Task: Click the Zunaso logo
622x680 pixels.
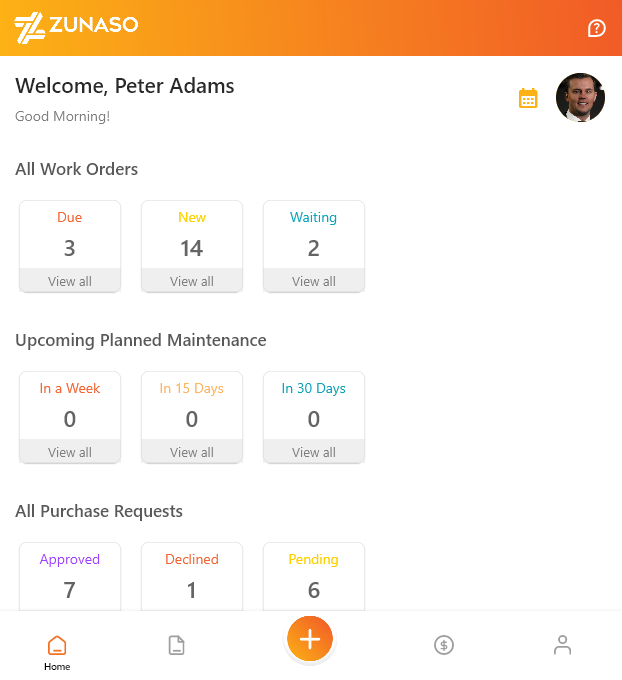Action: point(76,27)
